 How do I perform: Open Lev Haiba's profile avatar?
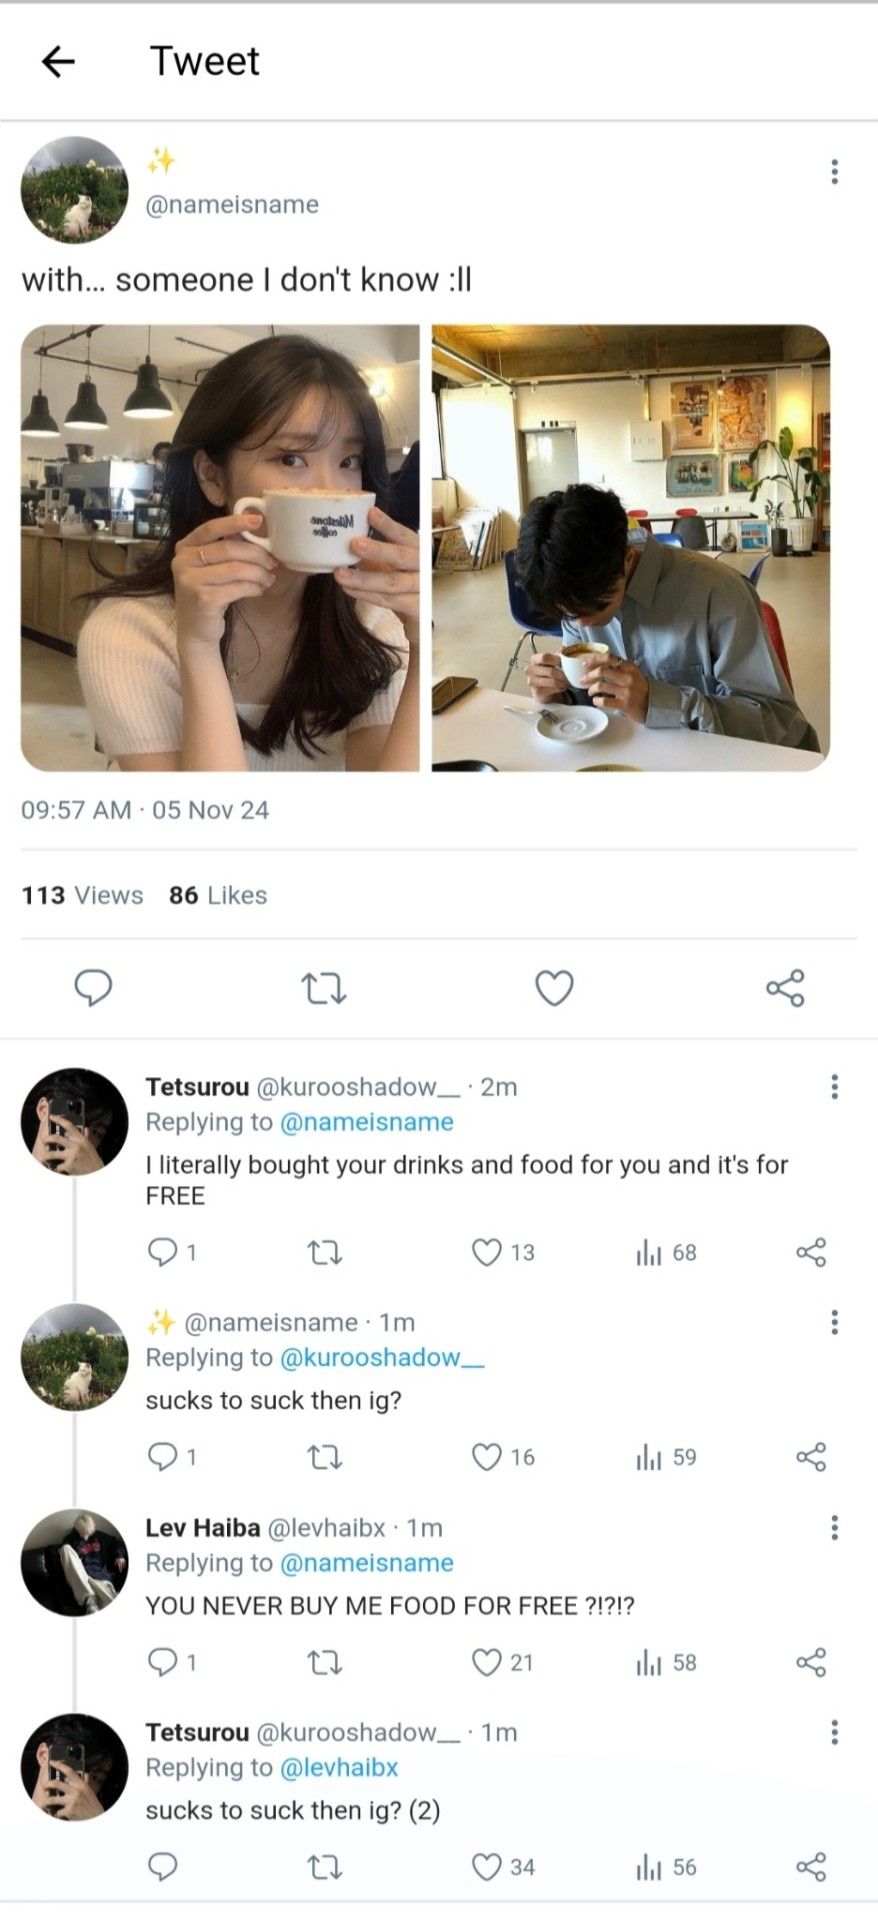75,1562
